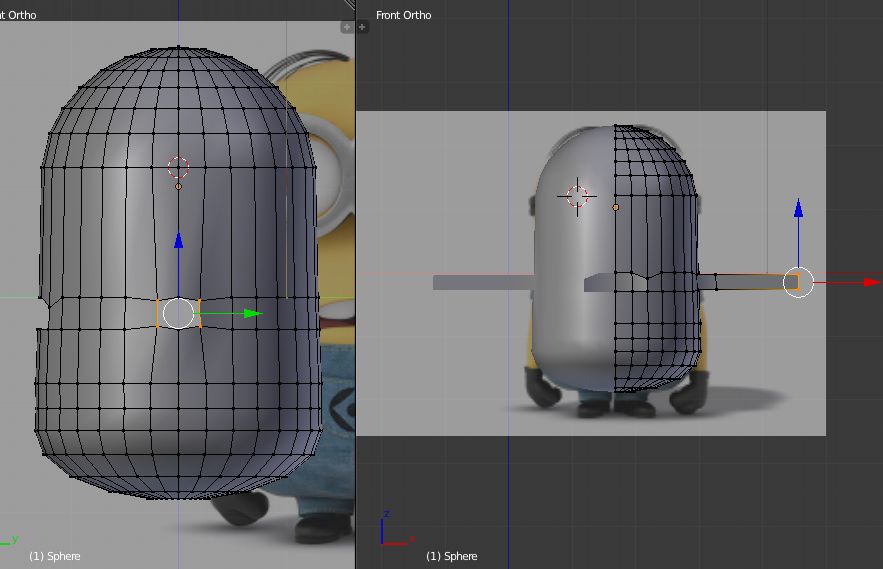The image size is (883, 569).
Task: Click '(1) Sphere' label in Front Ortho viewport
Action: 452,556
